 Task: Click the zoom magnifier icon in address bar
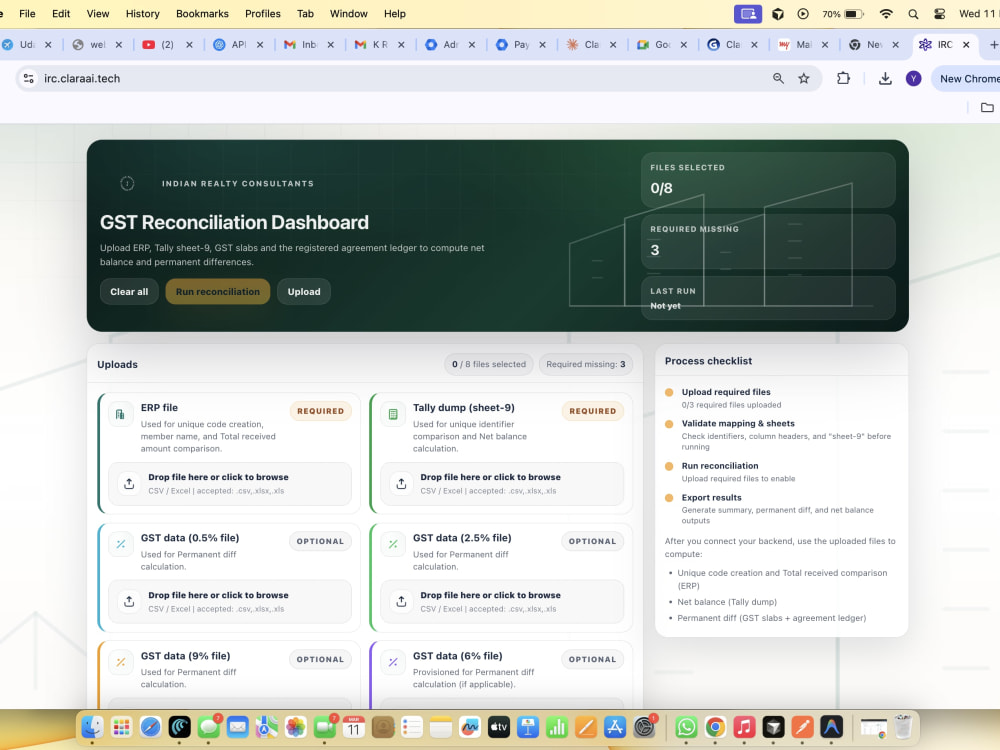click(x=778, y=78)
